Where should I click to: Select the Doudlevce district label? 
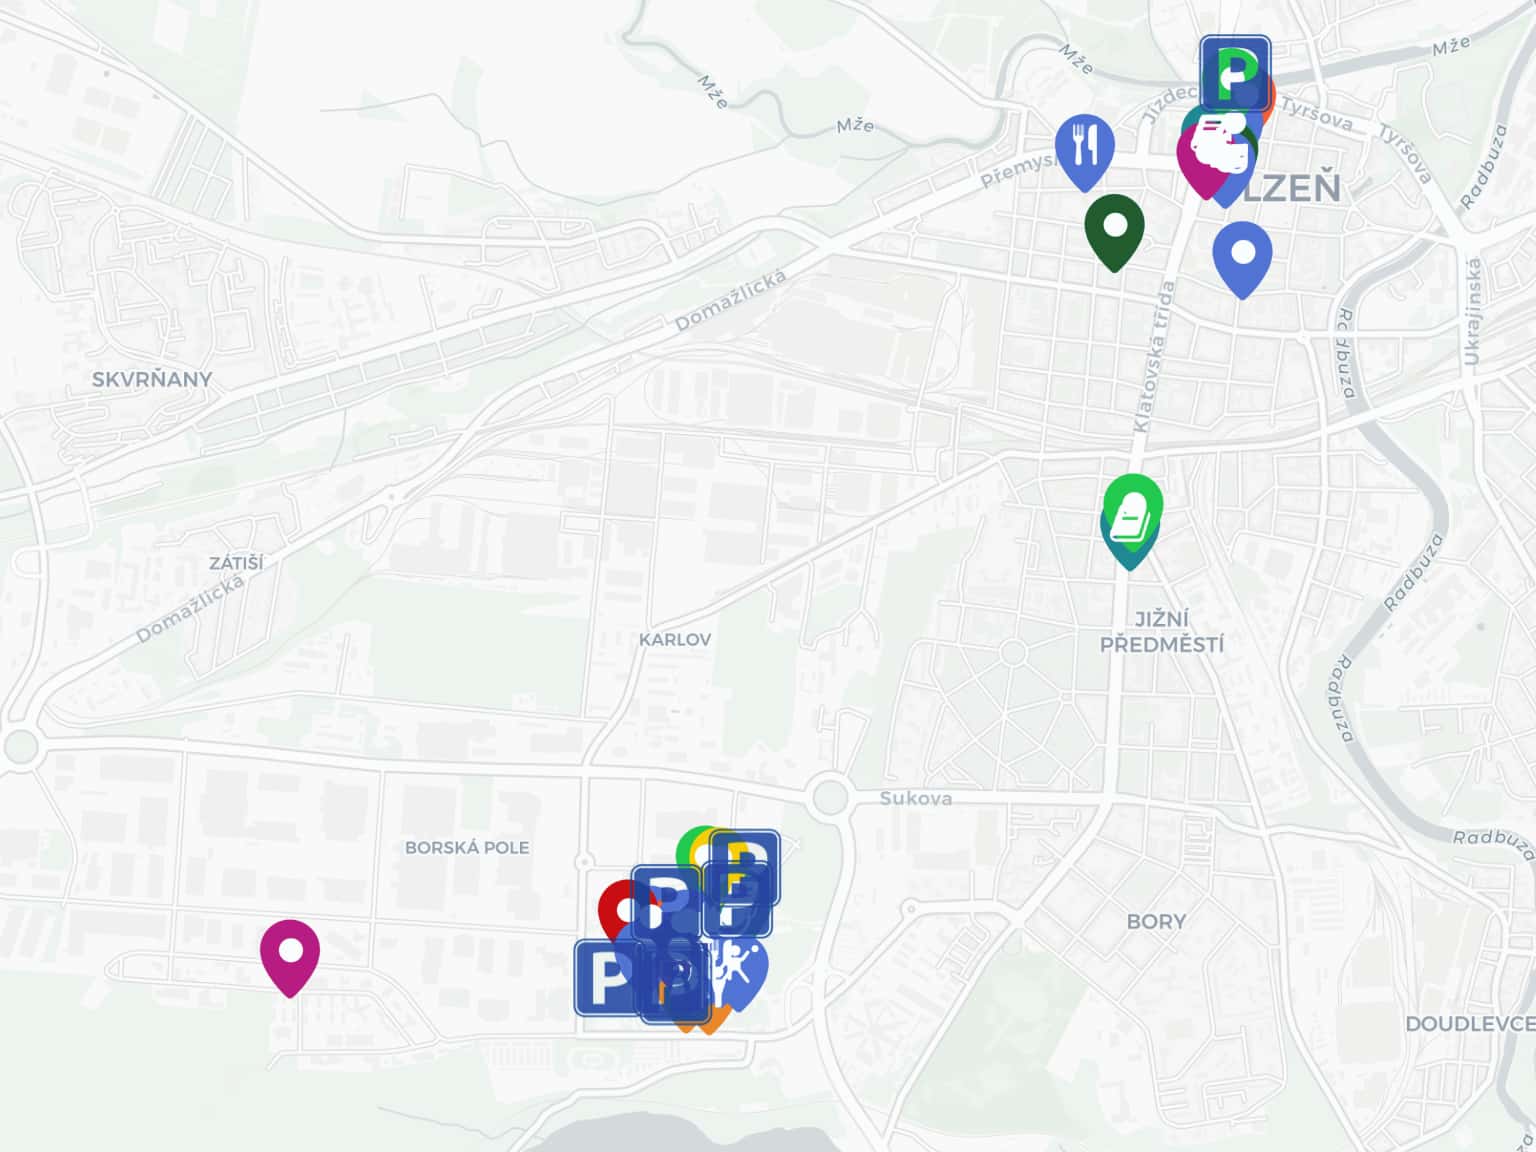1470,1023
